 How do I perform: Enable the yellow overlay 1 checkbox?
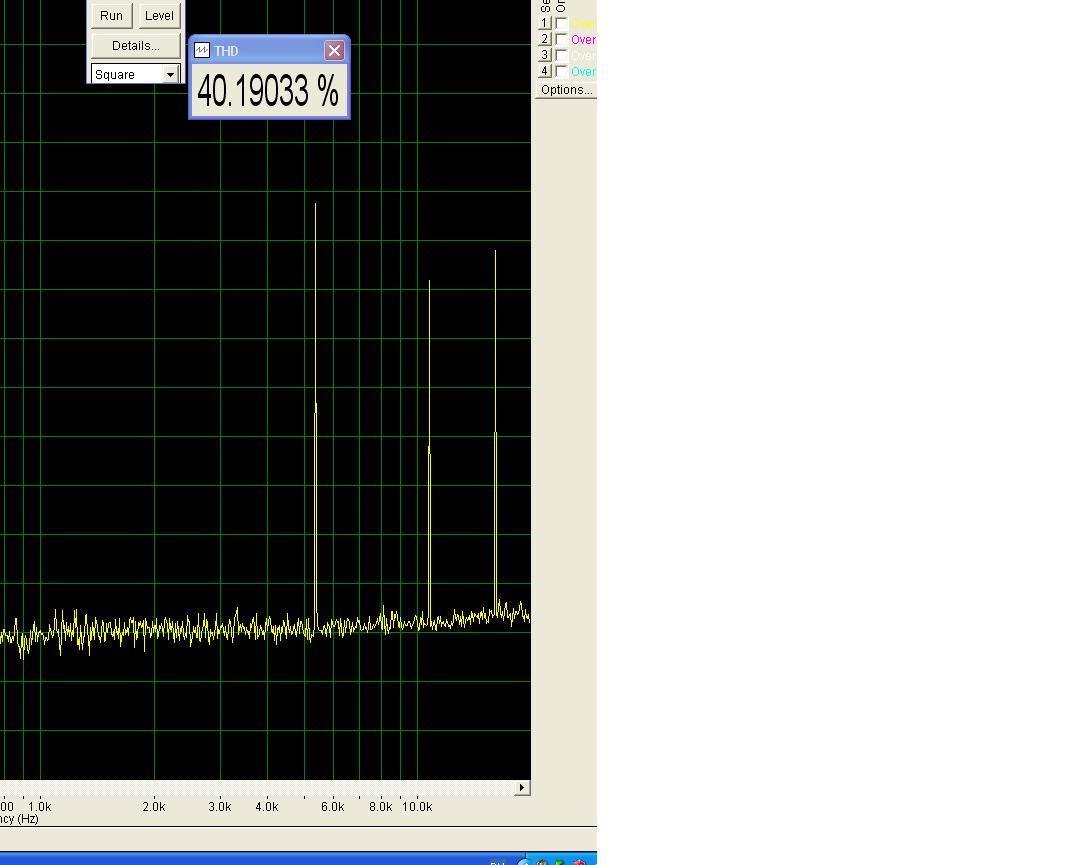(x=561, y=23)
